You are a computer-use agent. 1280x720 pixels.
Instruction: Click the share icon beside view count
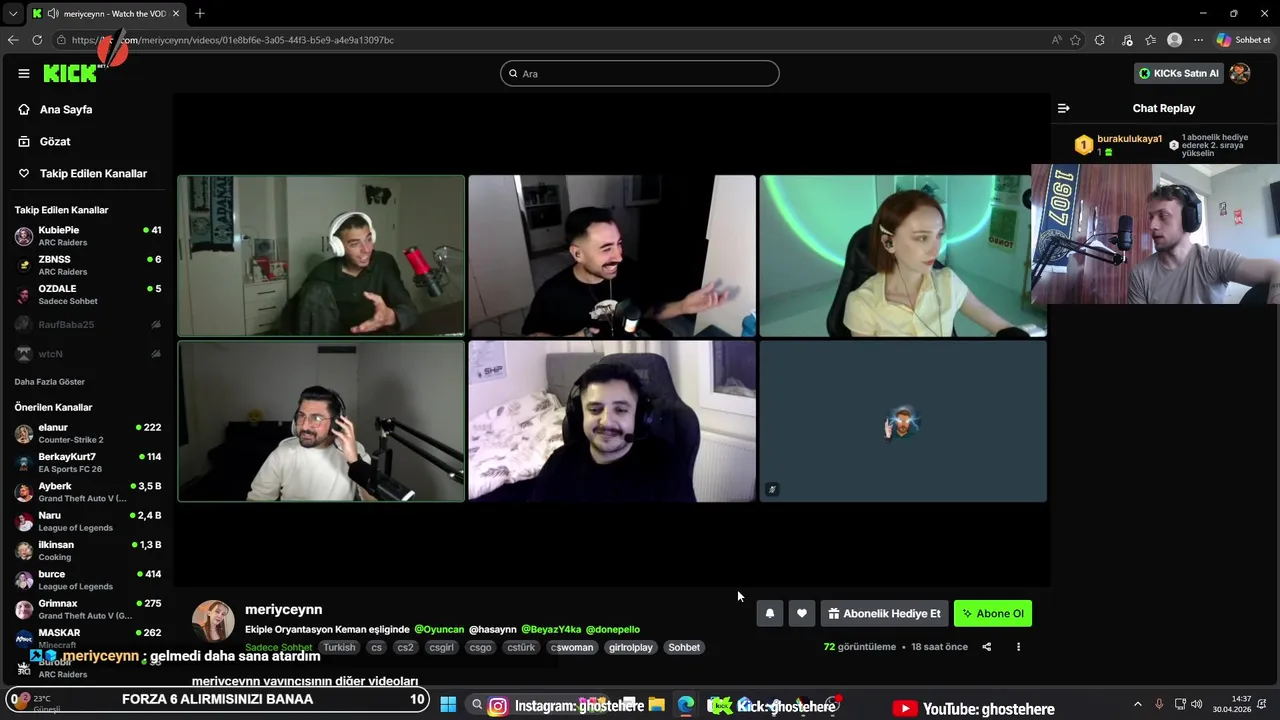tap(986, 647)
